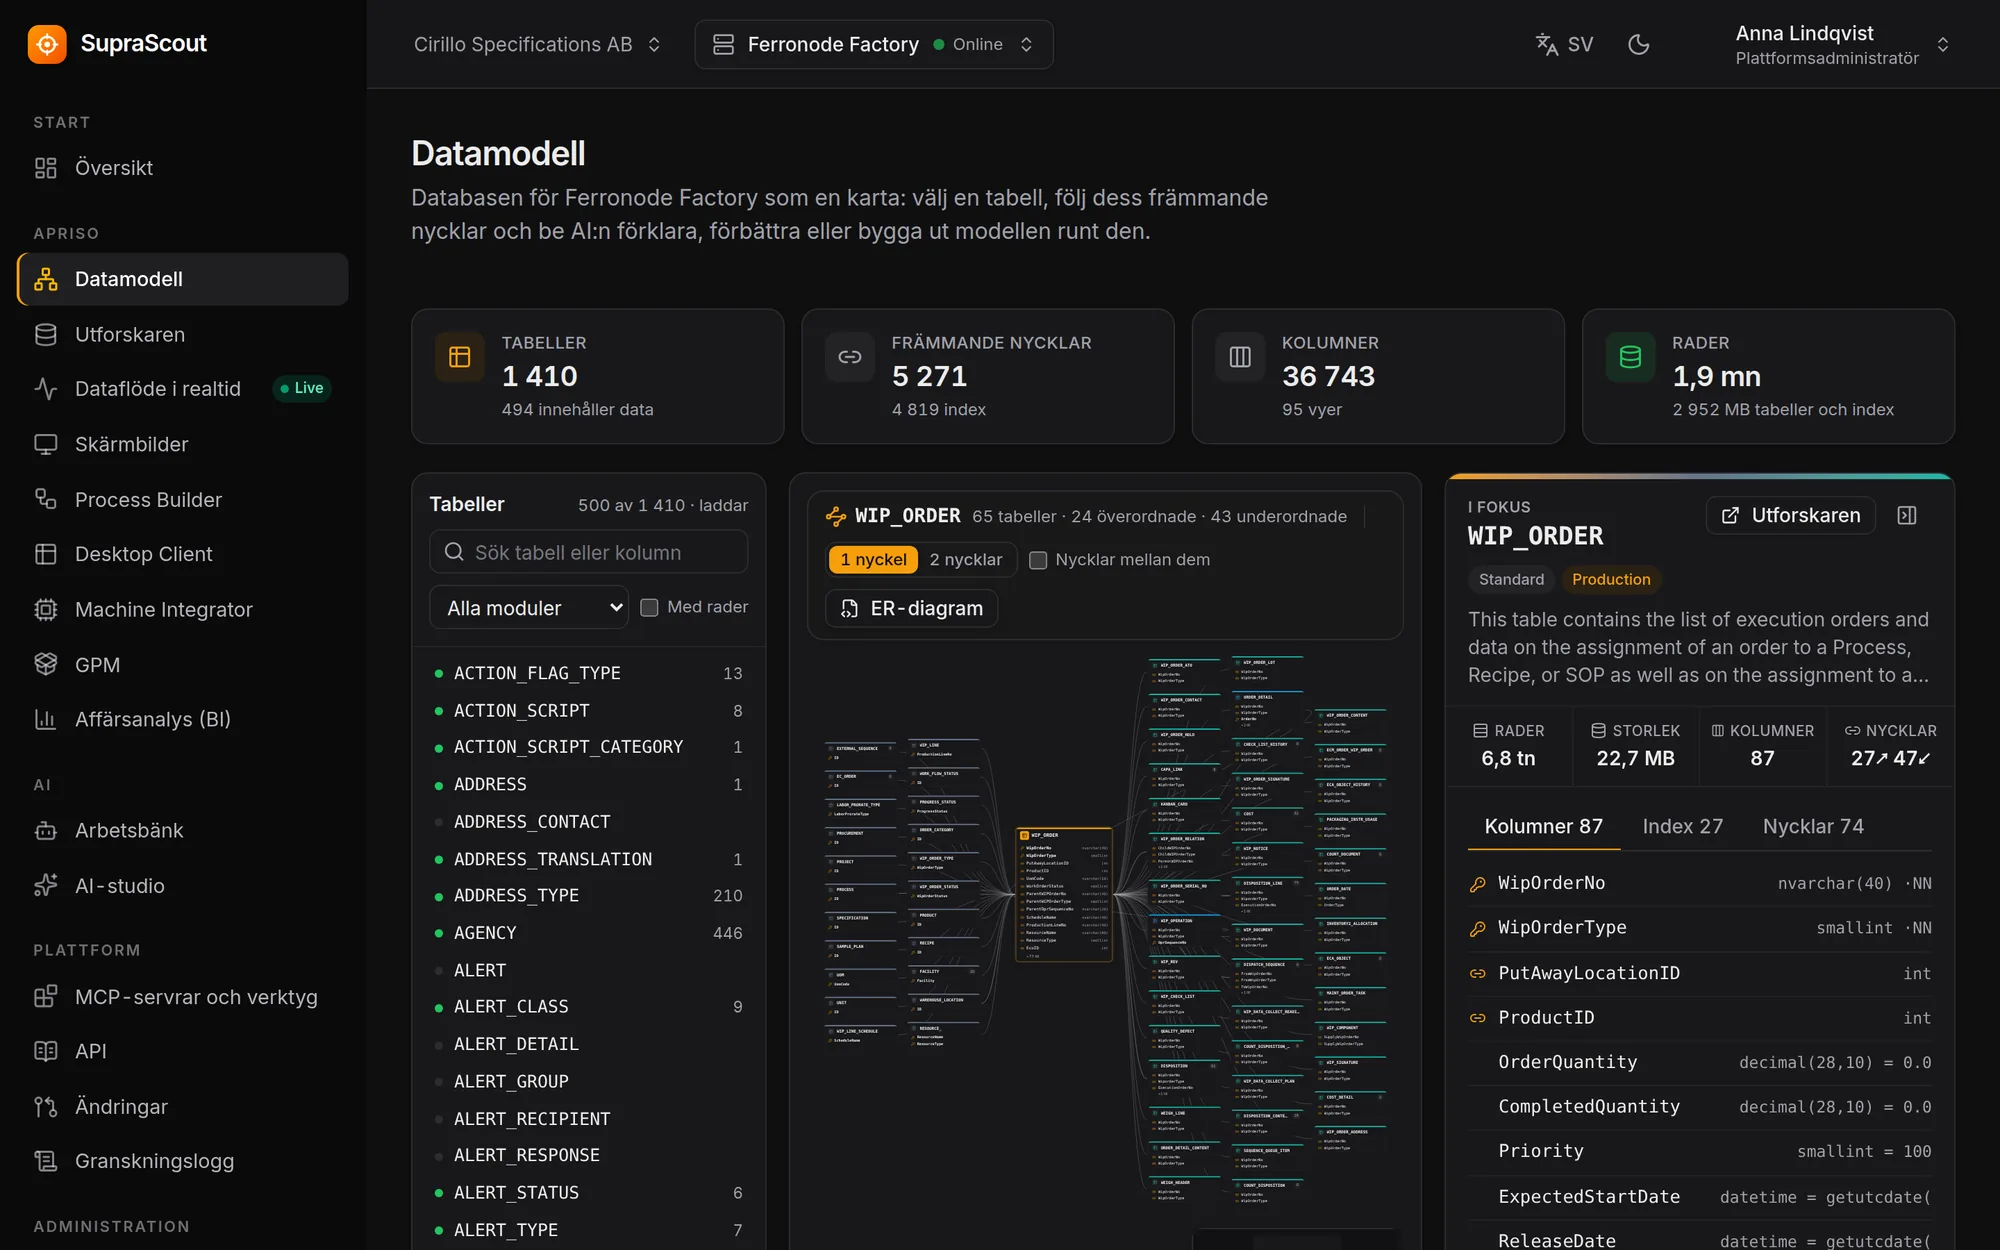2000x1250 pixels.
Task: Open WIP_ORDER in Utforskaren button
Action: coord(1790,515)
